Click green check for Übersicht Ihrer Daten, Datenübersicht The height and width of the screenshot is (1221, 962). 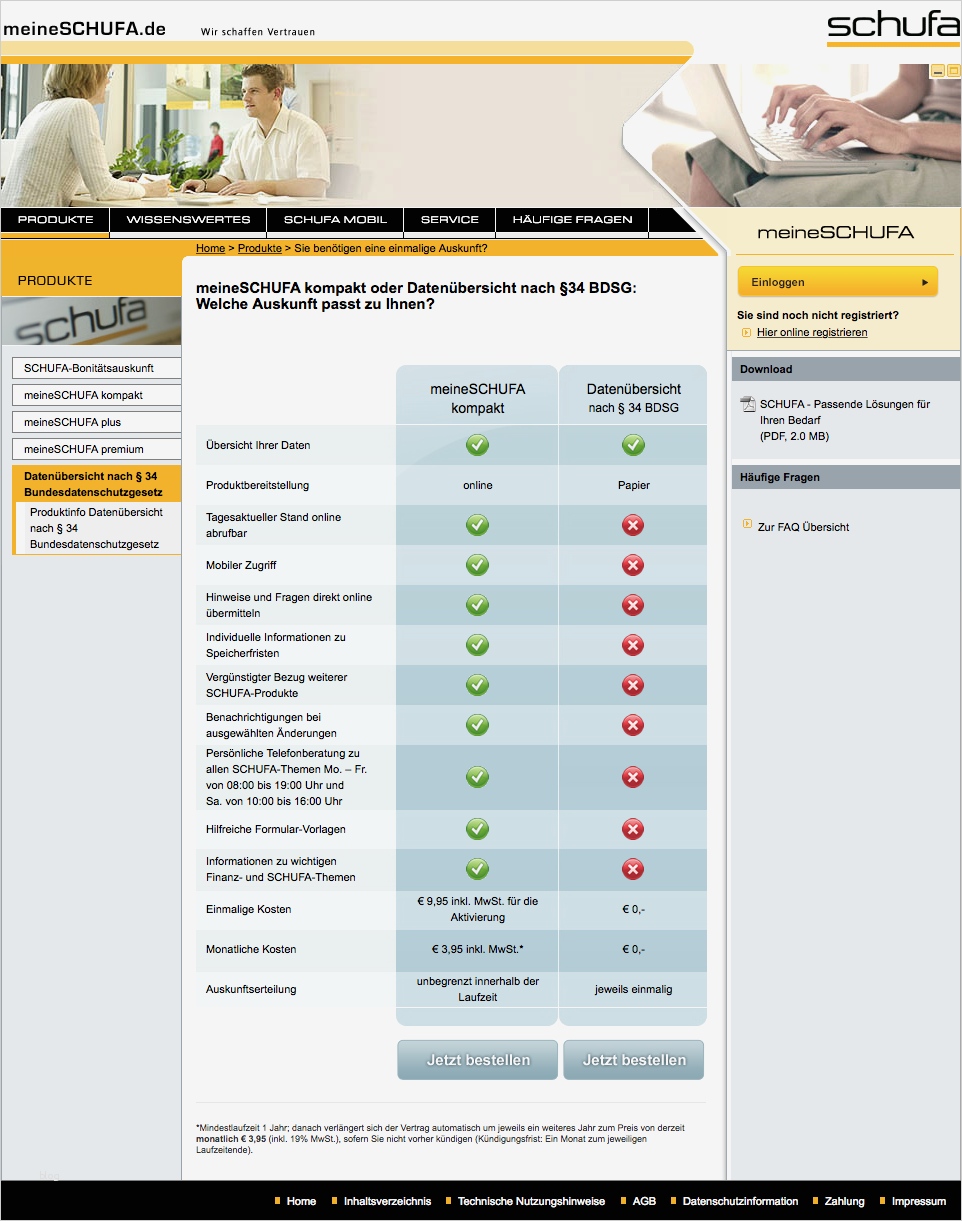[633, 445]
